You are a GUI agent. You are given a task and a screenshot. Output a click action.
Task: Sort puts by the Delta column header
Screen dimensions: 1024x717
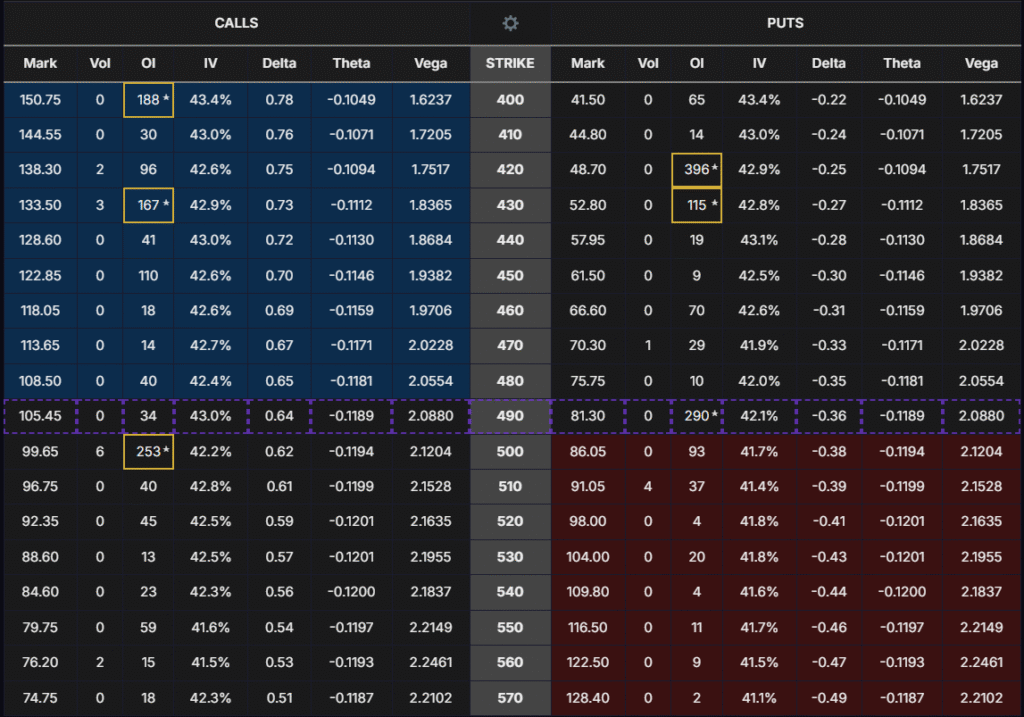pyautogui.click(x=828, y=64)
